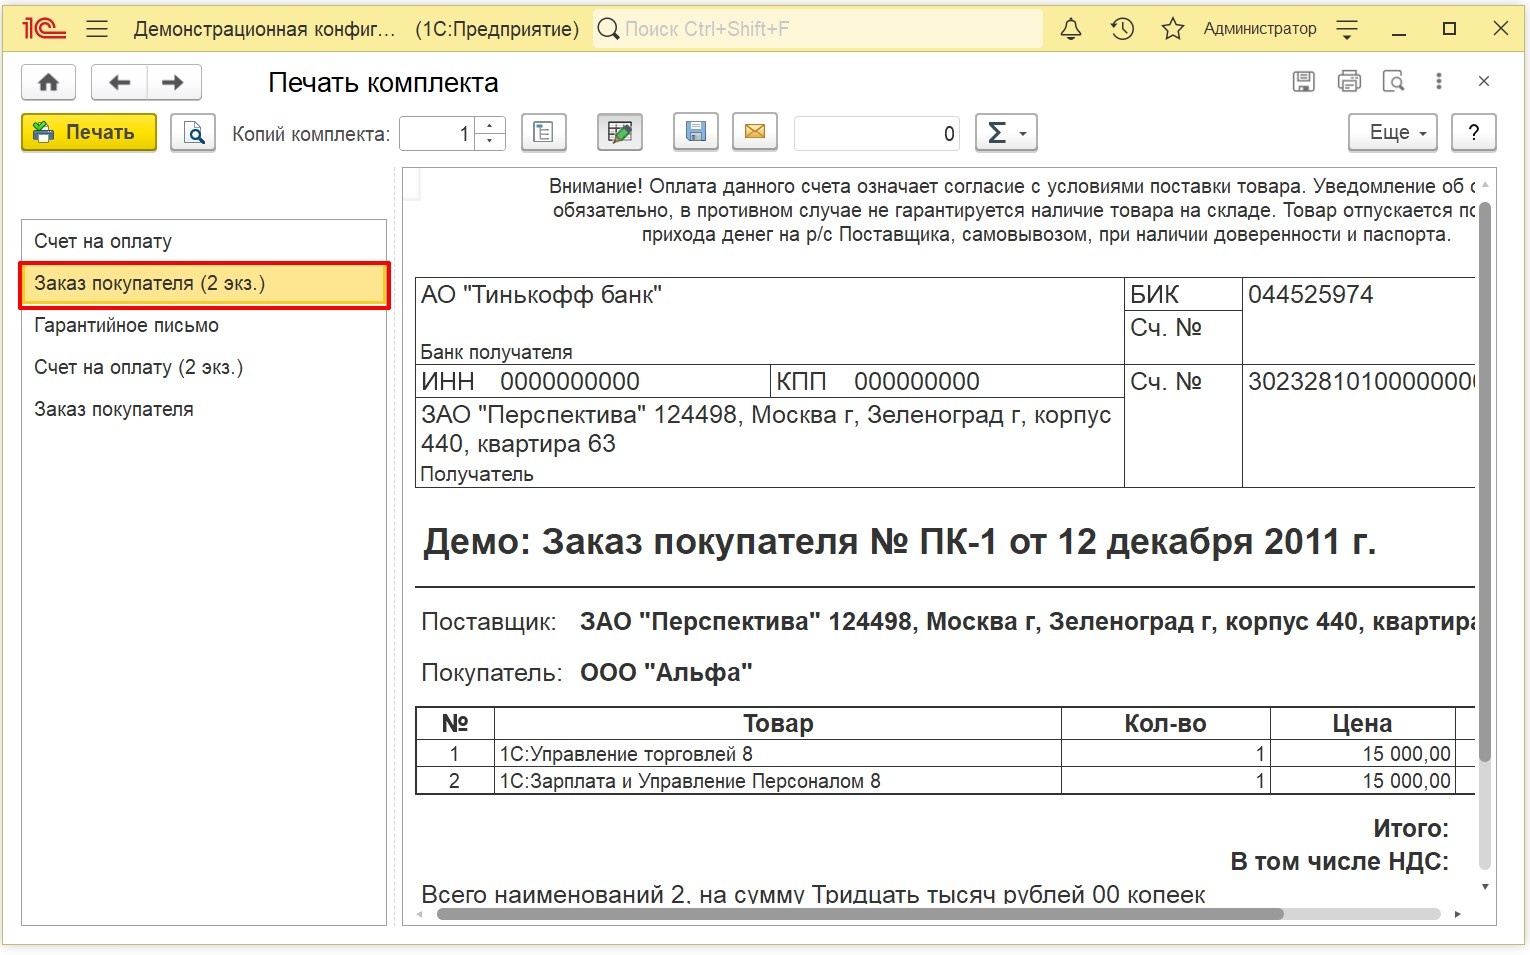Click the БИК value 044525974
This screenshot has width=1530, height=955.
click(x=1310, y=294)
